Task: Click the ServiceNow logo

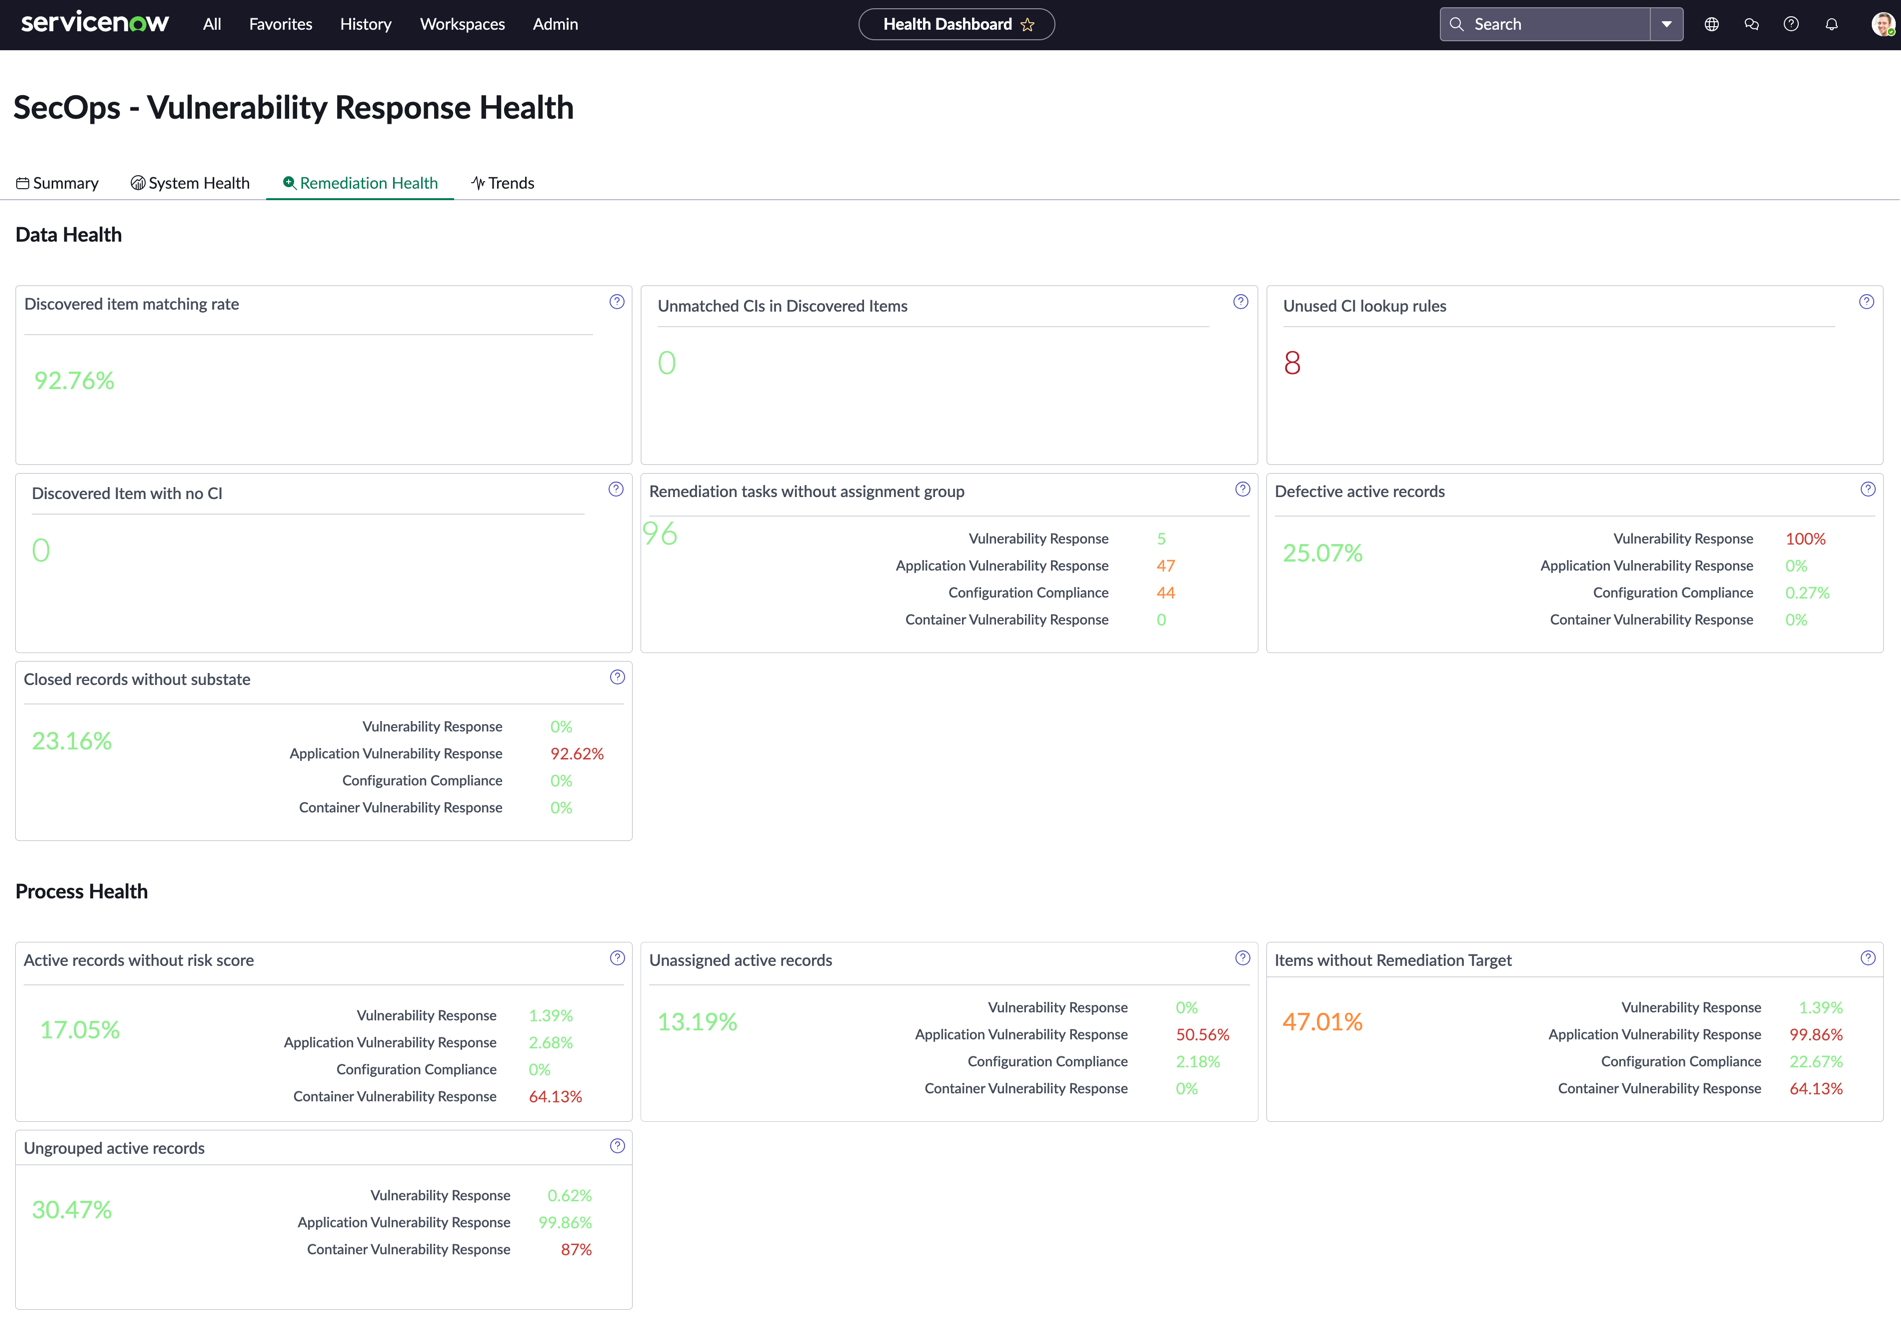Action: coord(95,23)
